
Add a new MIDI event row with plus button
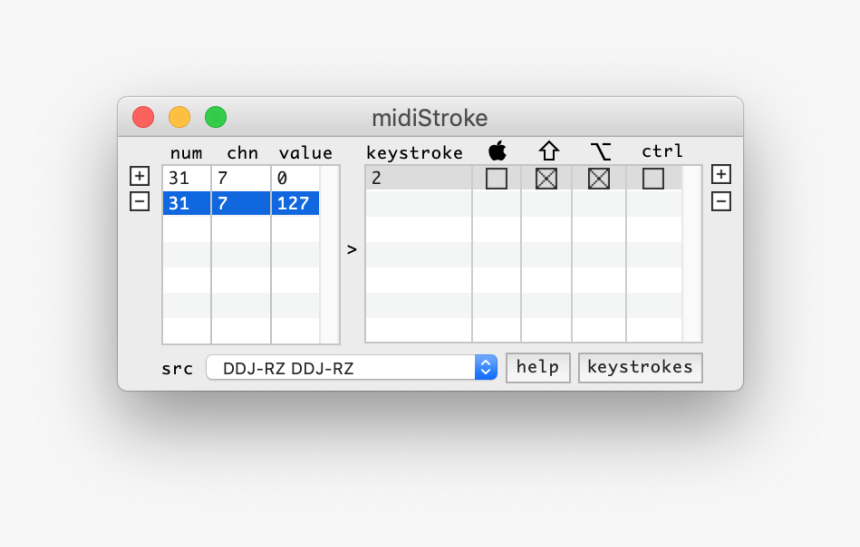point(140,176)
